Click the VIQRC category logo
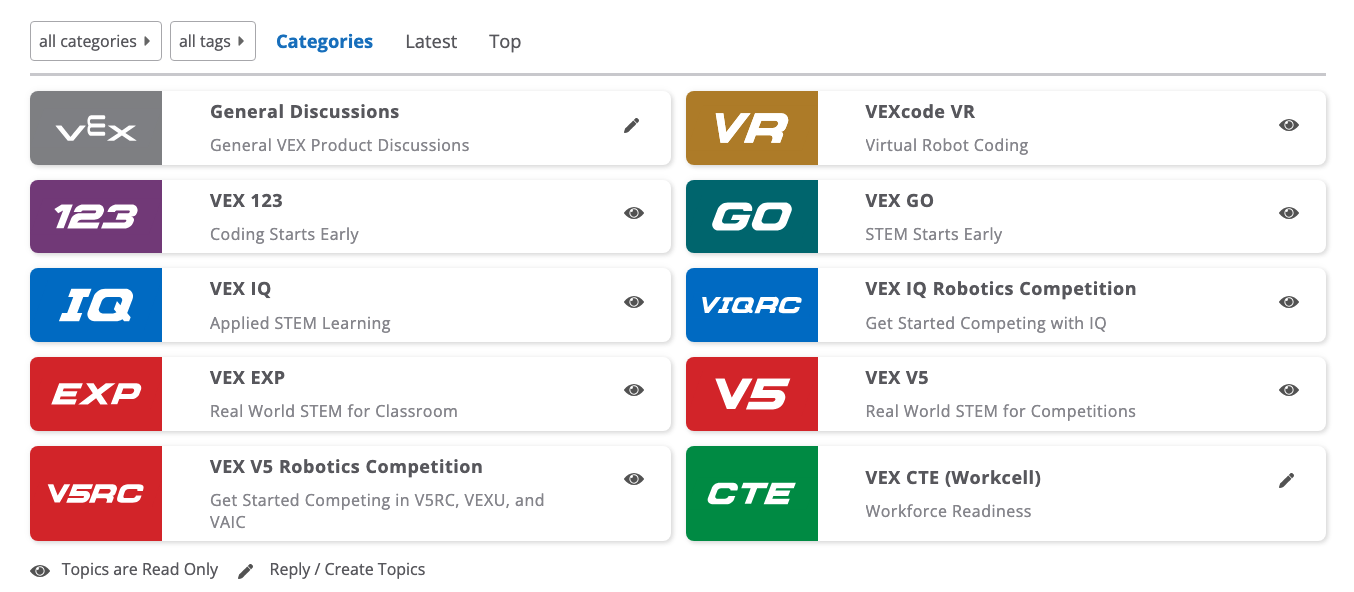 tap(752, 305)
